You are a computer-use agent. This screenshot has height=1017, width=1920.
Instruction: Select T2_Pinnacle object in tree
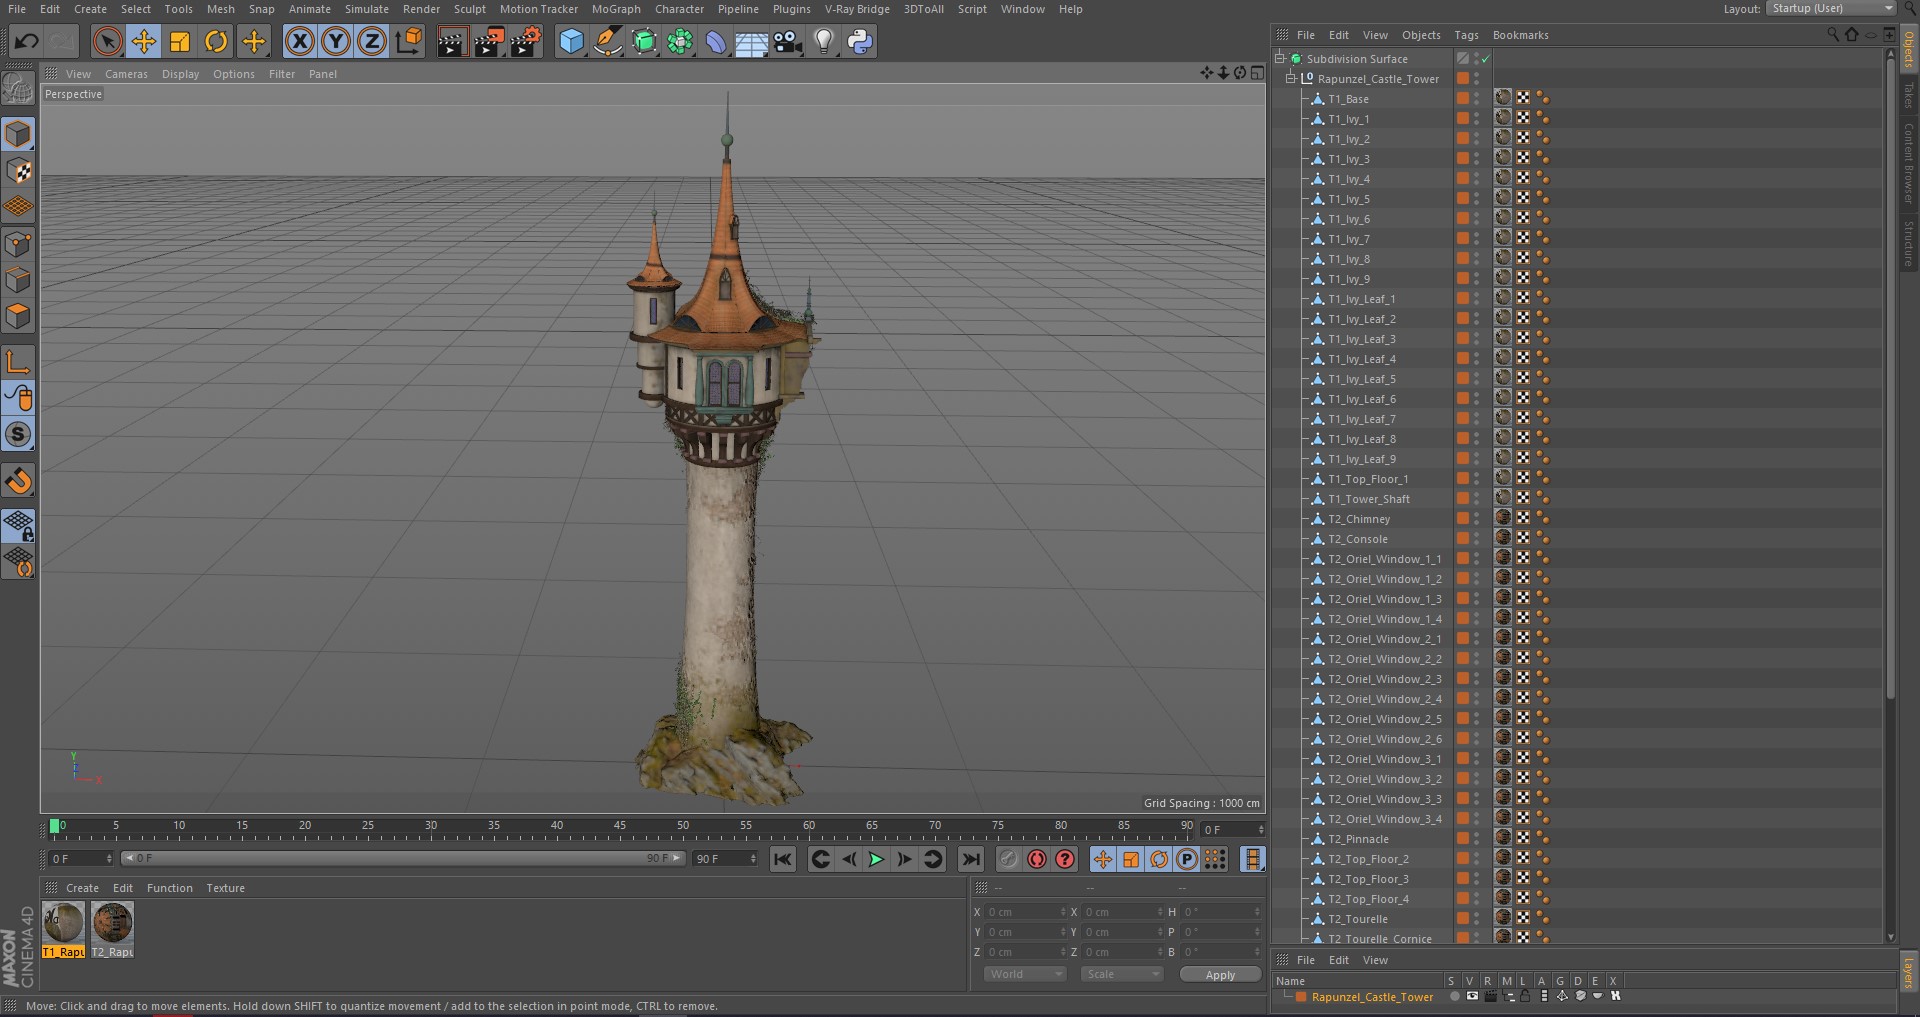1358,839
